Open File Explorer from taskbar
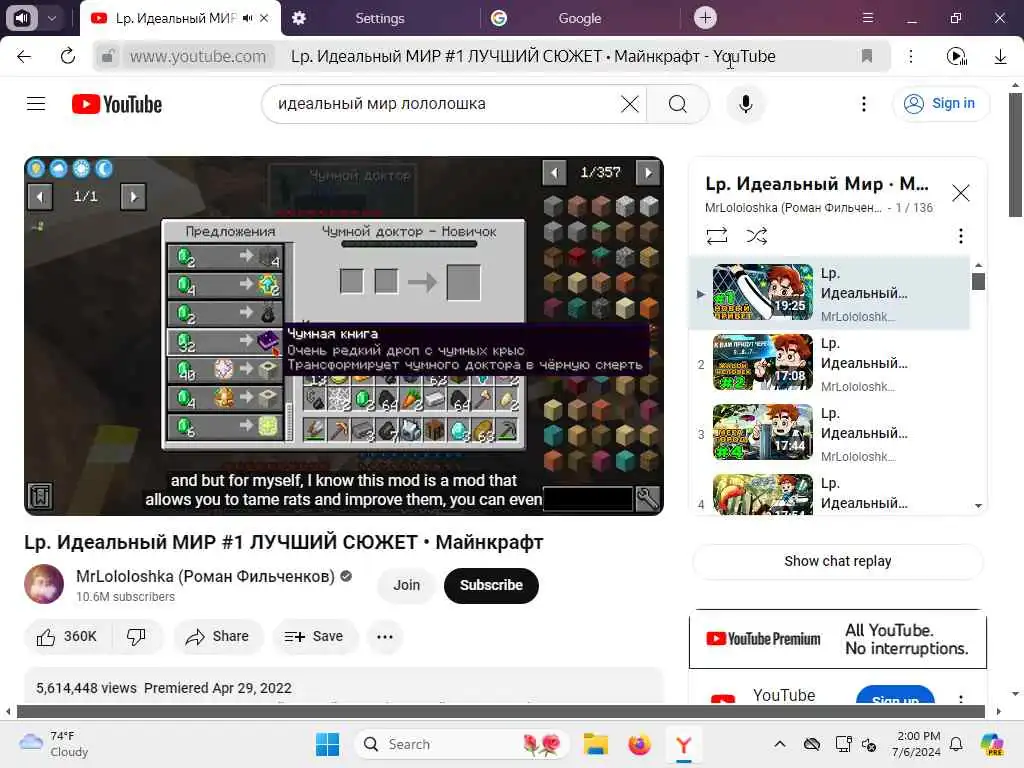The height and width of the screenshot is (768, 1024). click(596, 744)
